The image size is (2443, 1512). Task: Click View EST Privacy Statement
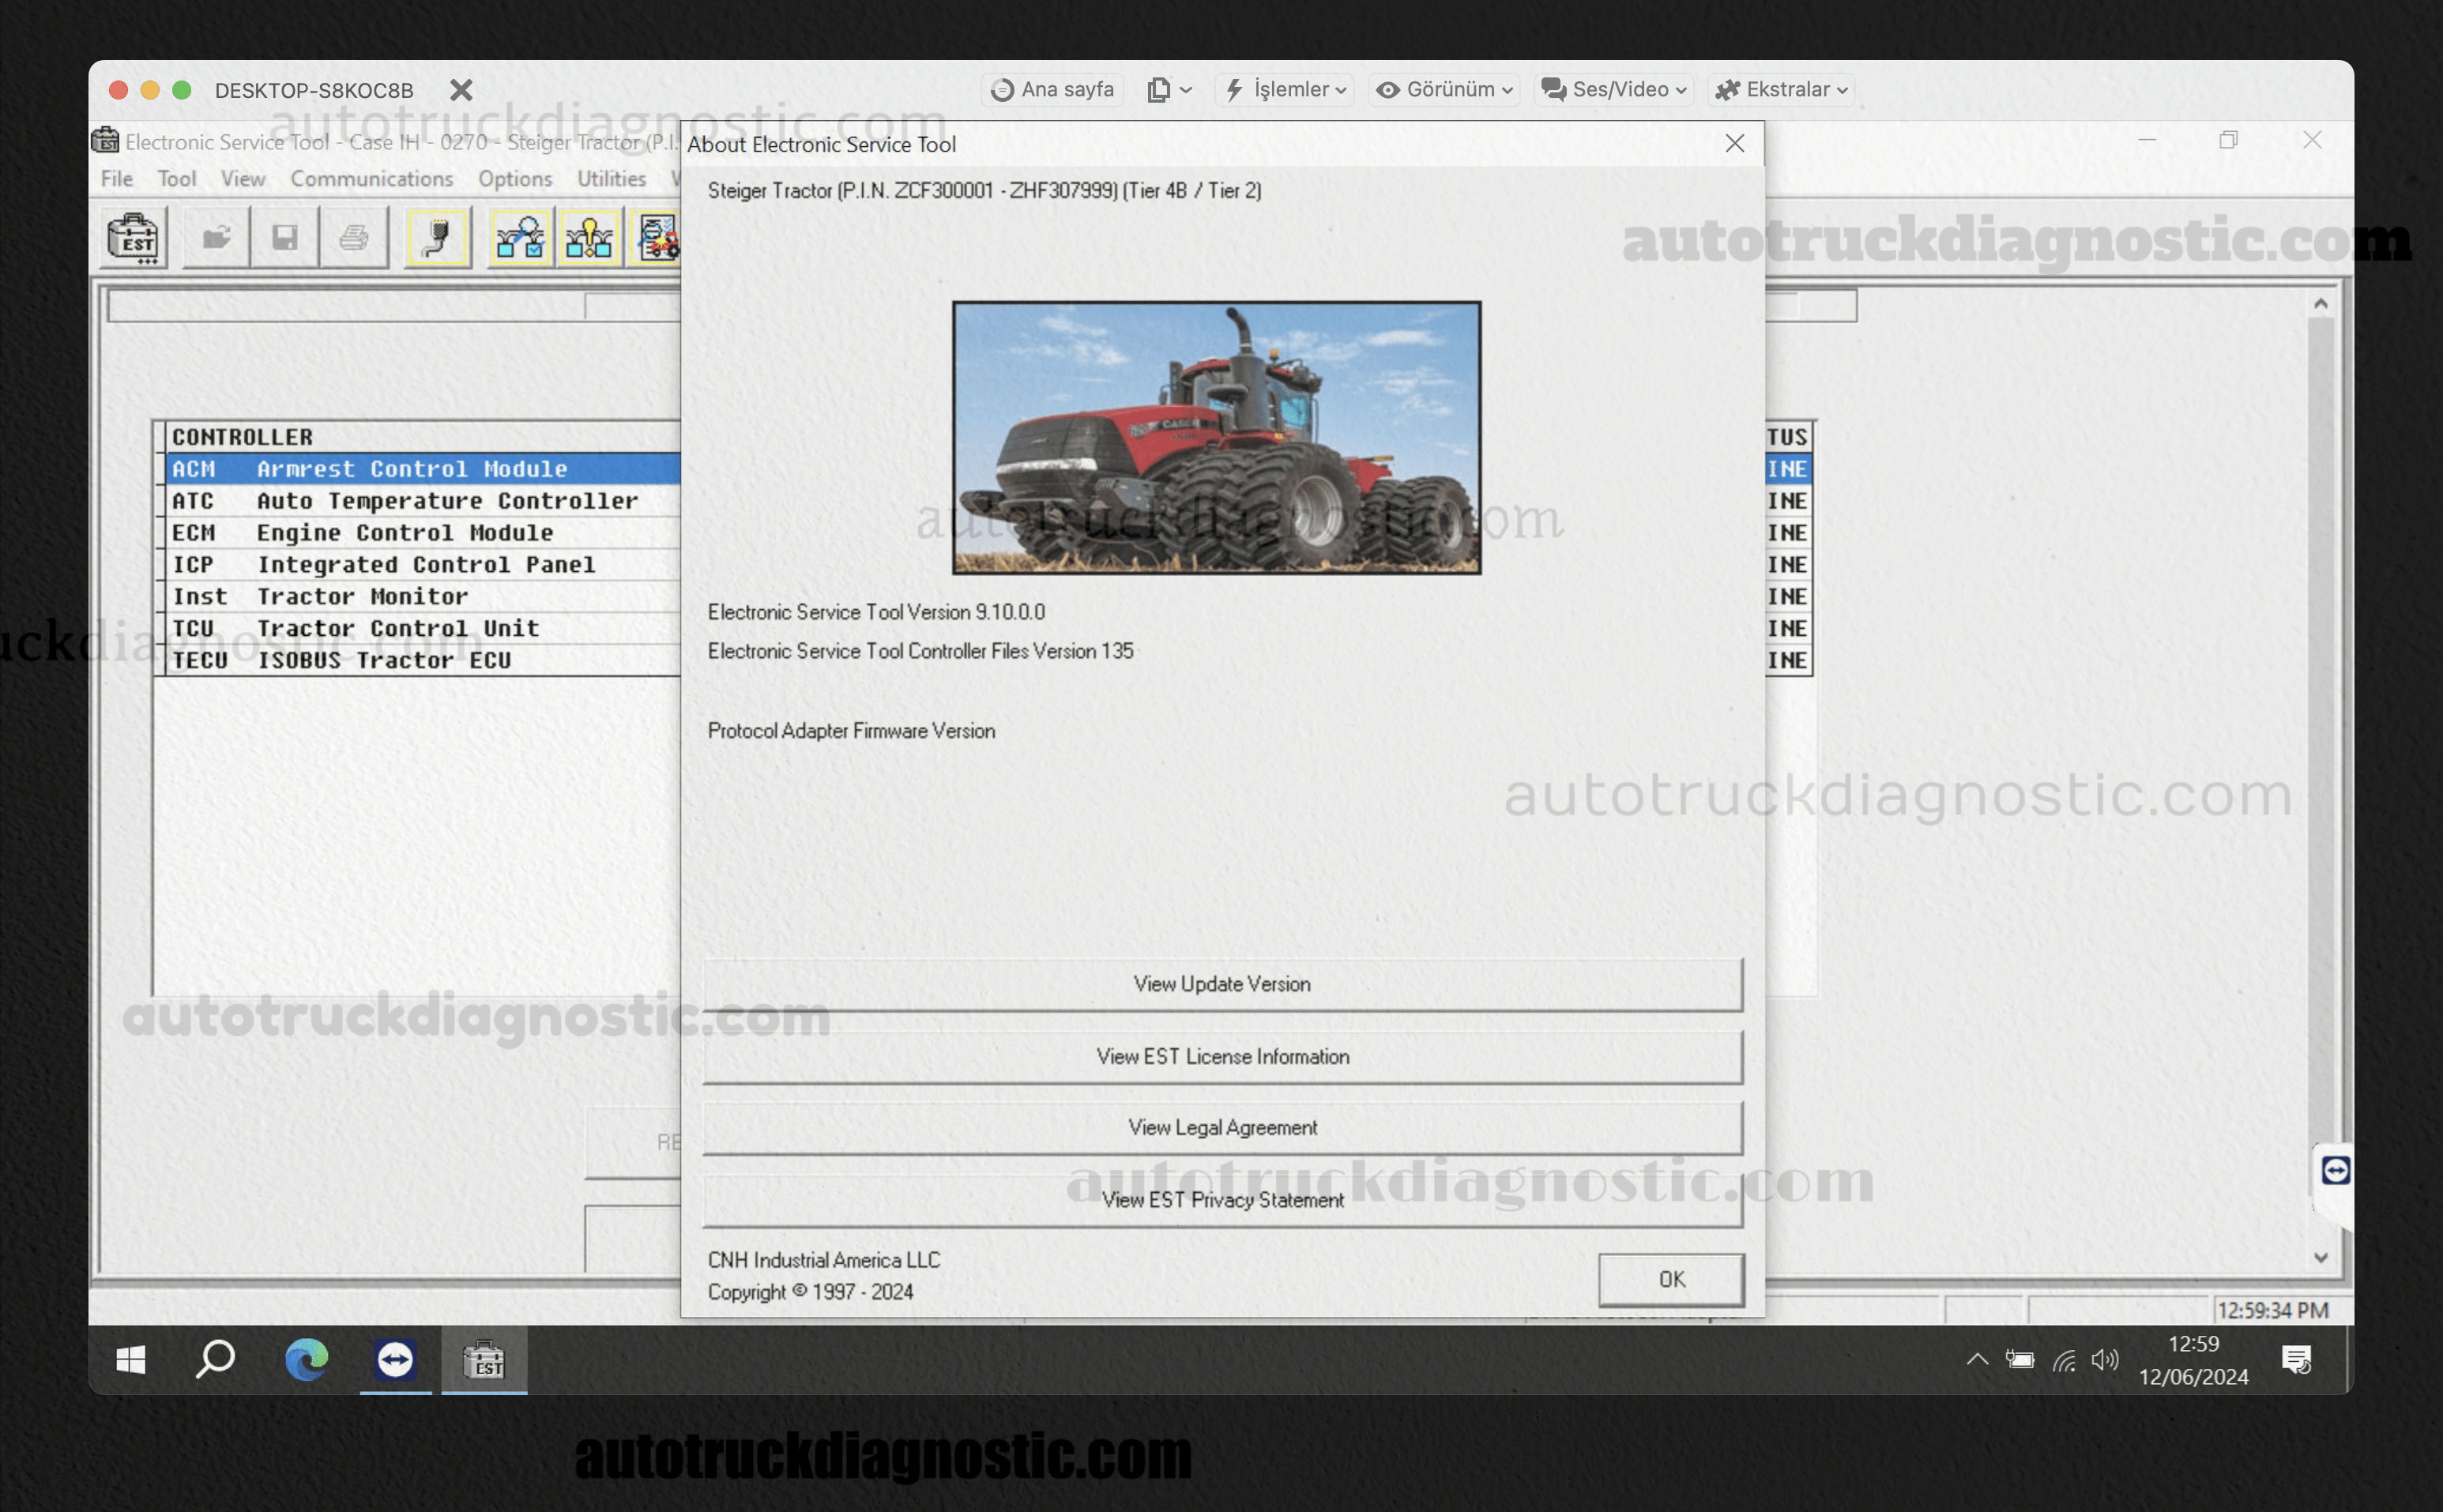[x=1222, y=1200]
